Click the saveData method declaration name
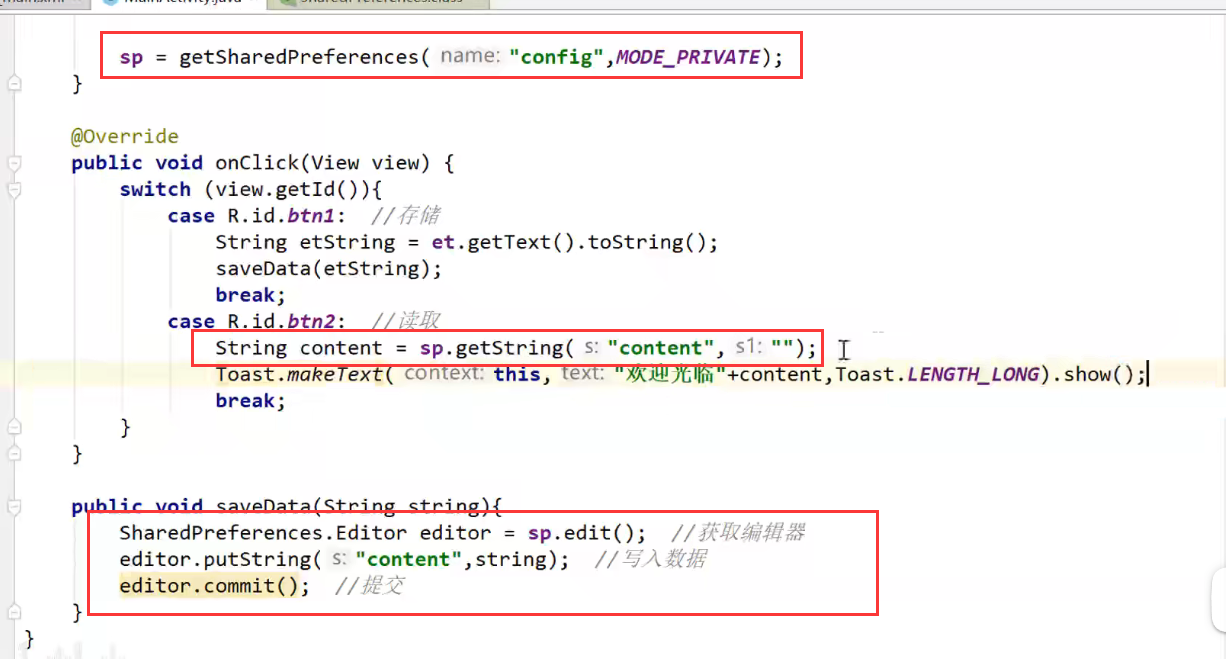This screenshot has height=659, width=1226. (263, 507)
